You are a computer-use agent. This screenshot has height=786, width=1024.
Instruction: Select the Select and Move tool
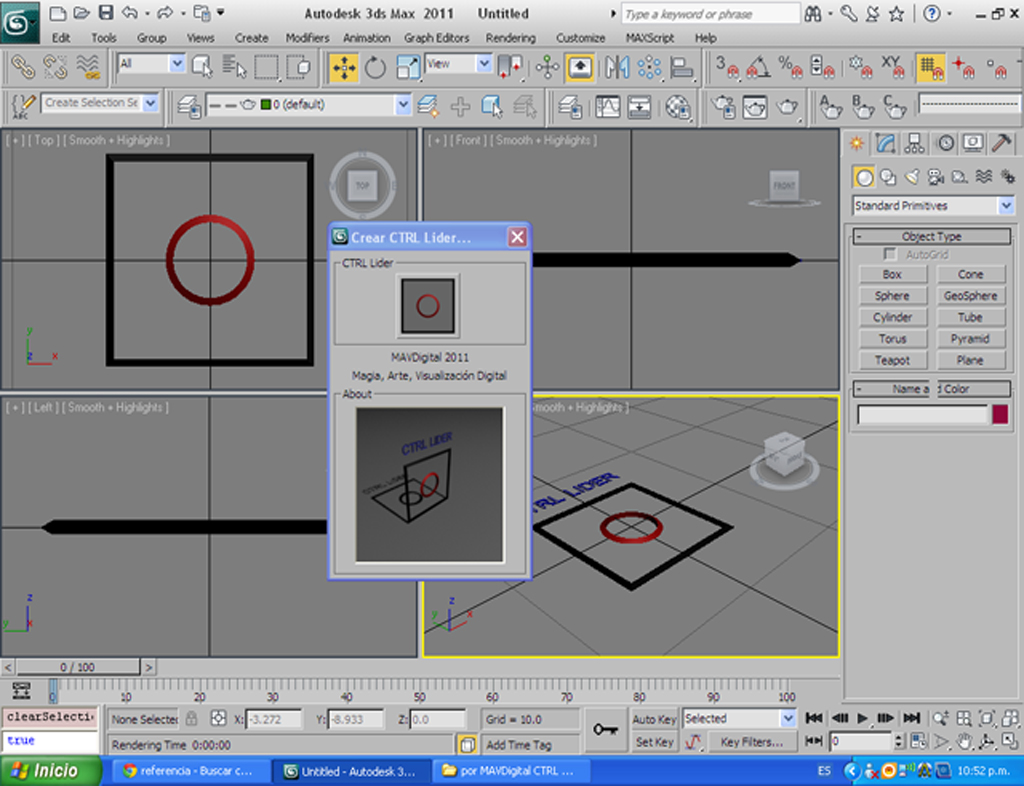coord(344,68)
